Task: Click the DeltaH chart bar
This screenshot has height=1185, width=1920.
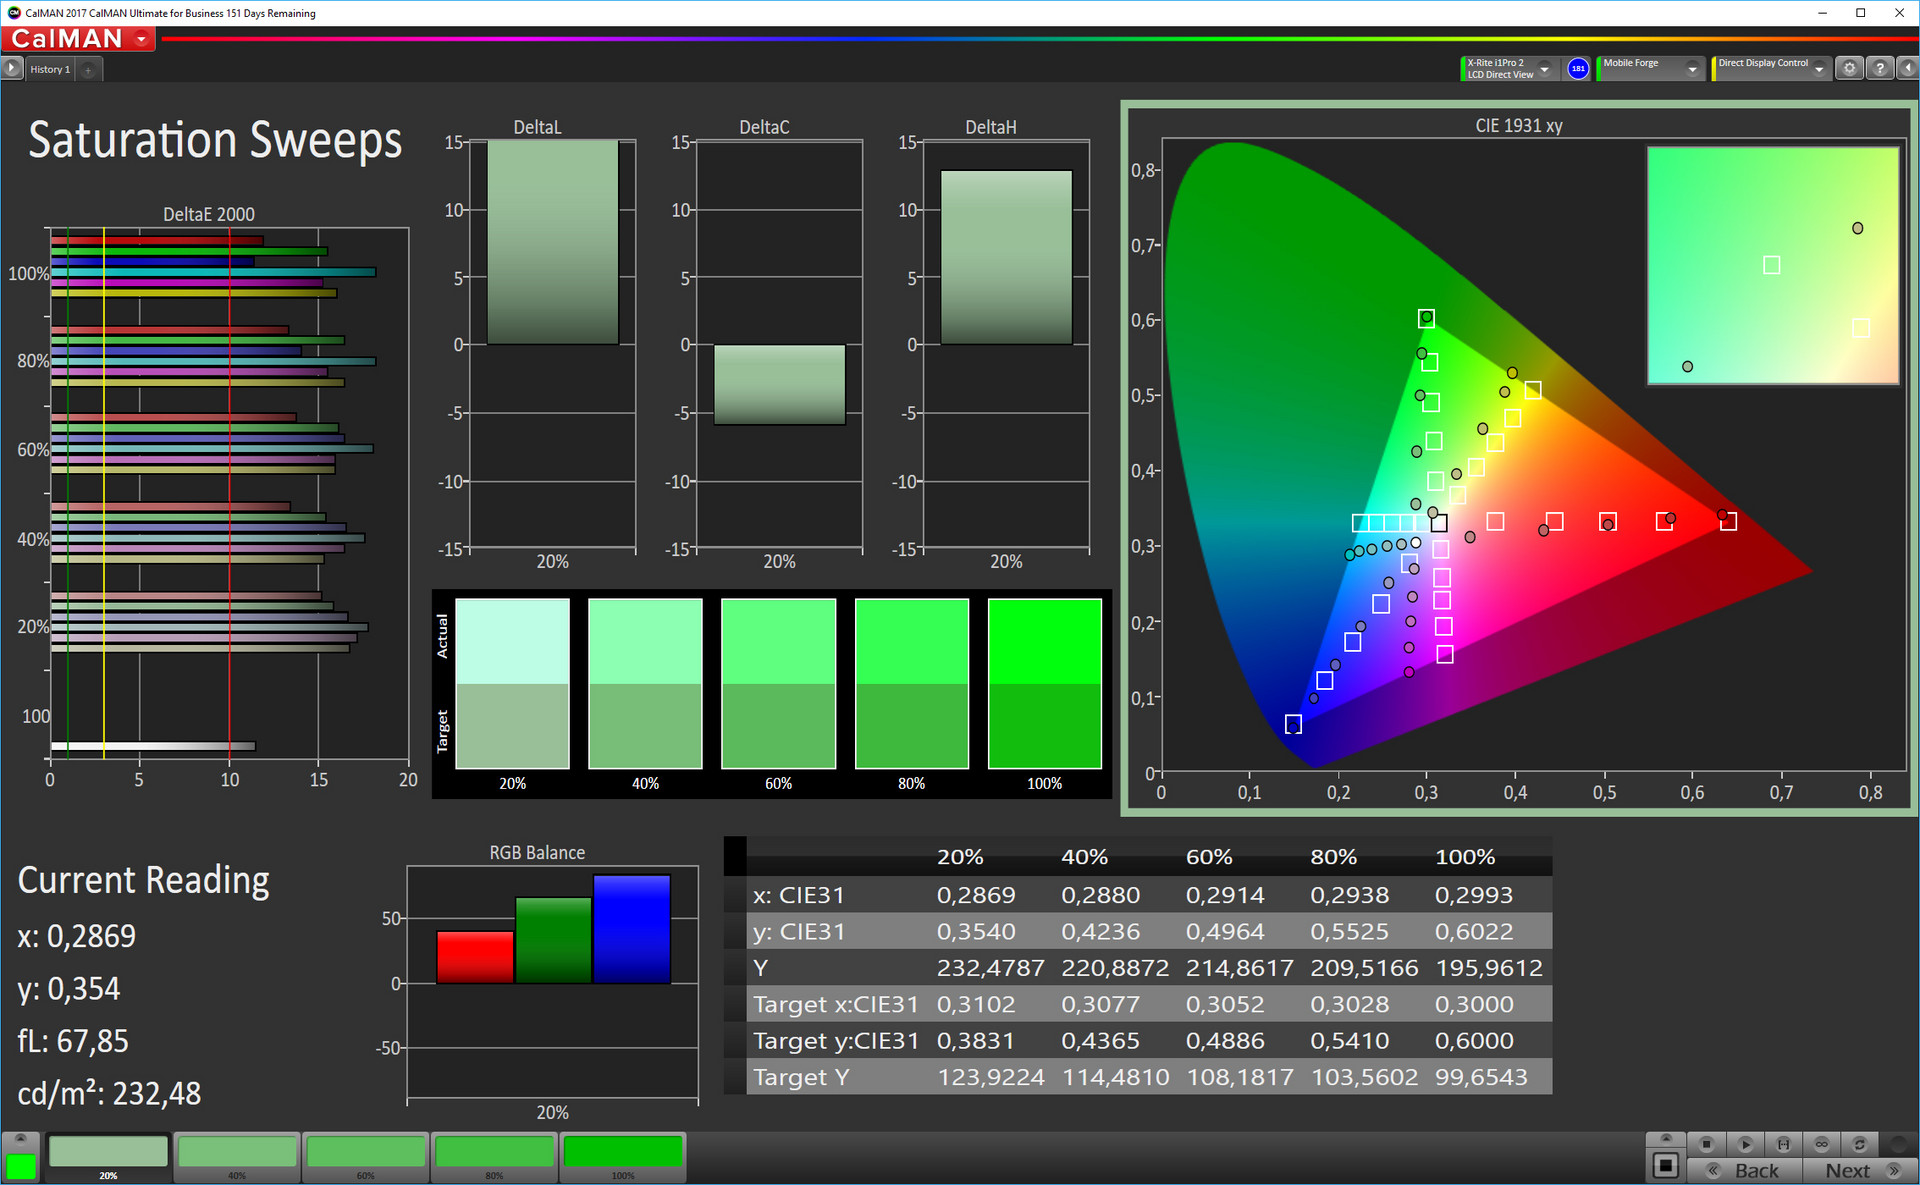Action: tap(1006, 258)
